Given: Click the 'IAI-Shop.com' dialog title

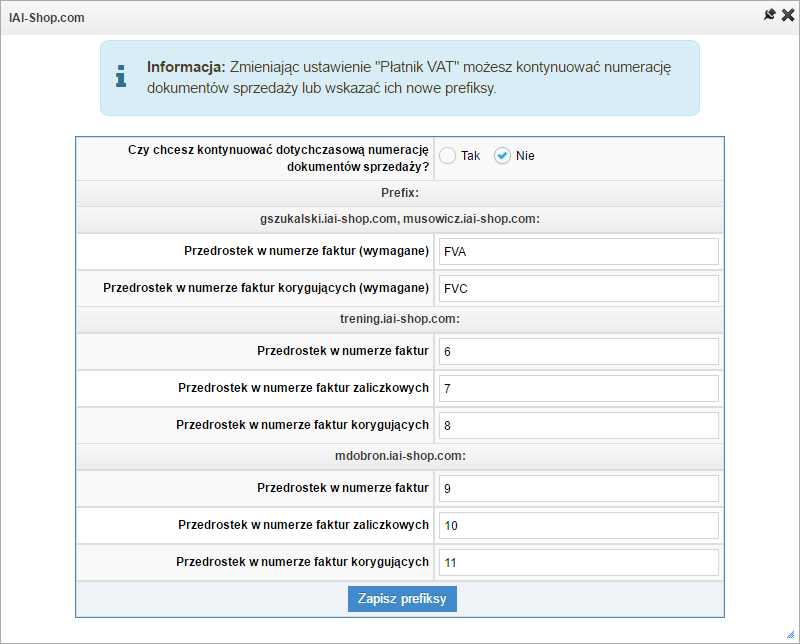Looking at the screenshot, I should click(46, 17).
